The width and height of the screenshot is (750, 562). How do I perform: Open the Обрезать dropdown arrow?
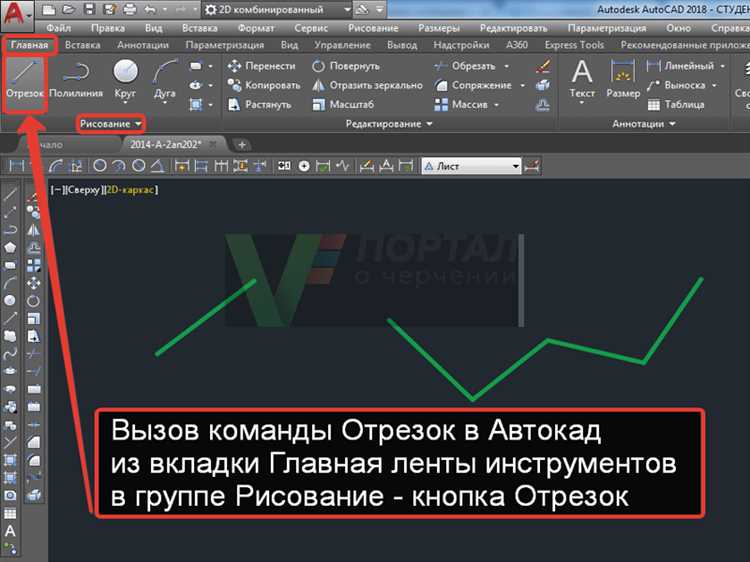[x=507, y=66]
